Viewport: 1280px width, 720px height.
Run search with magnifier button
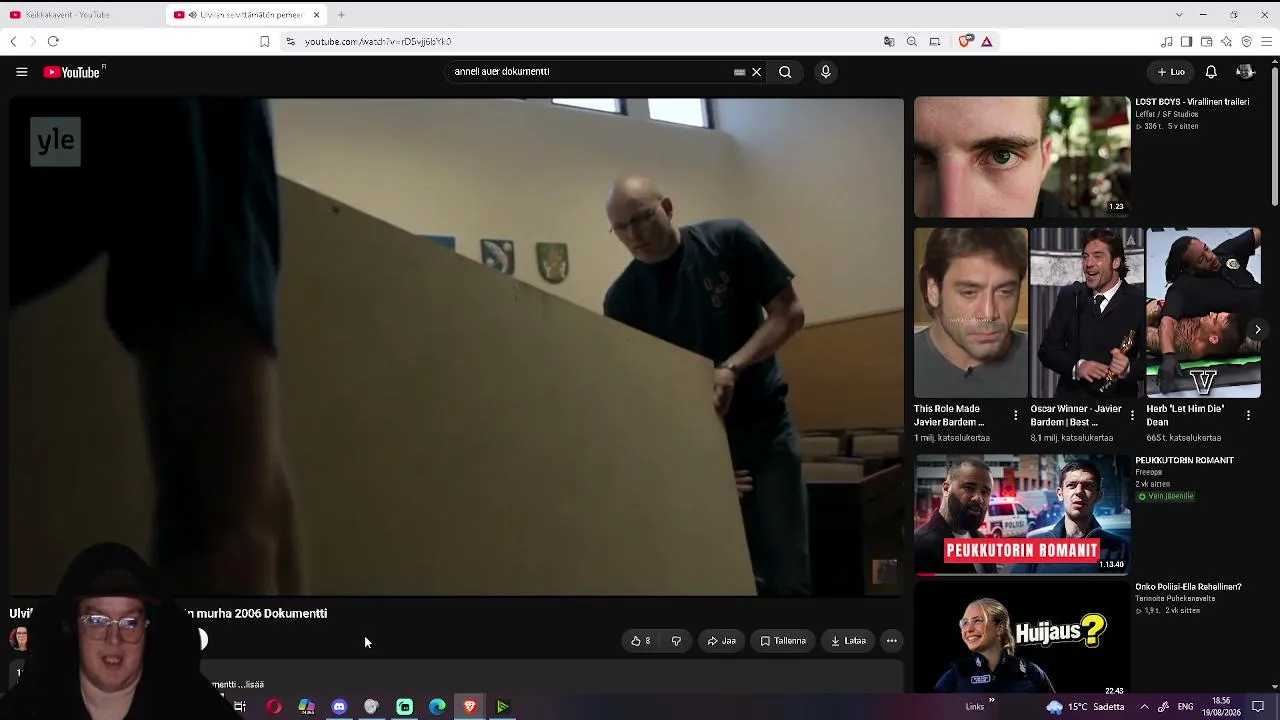[x=785, y=72]
